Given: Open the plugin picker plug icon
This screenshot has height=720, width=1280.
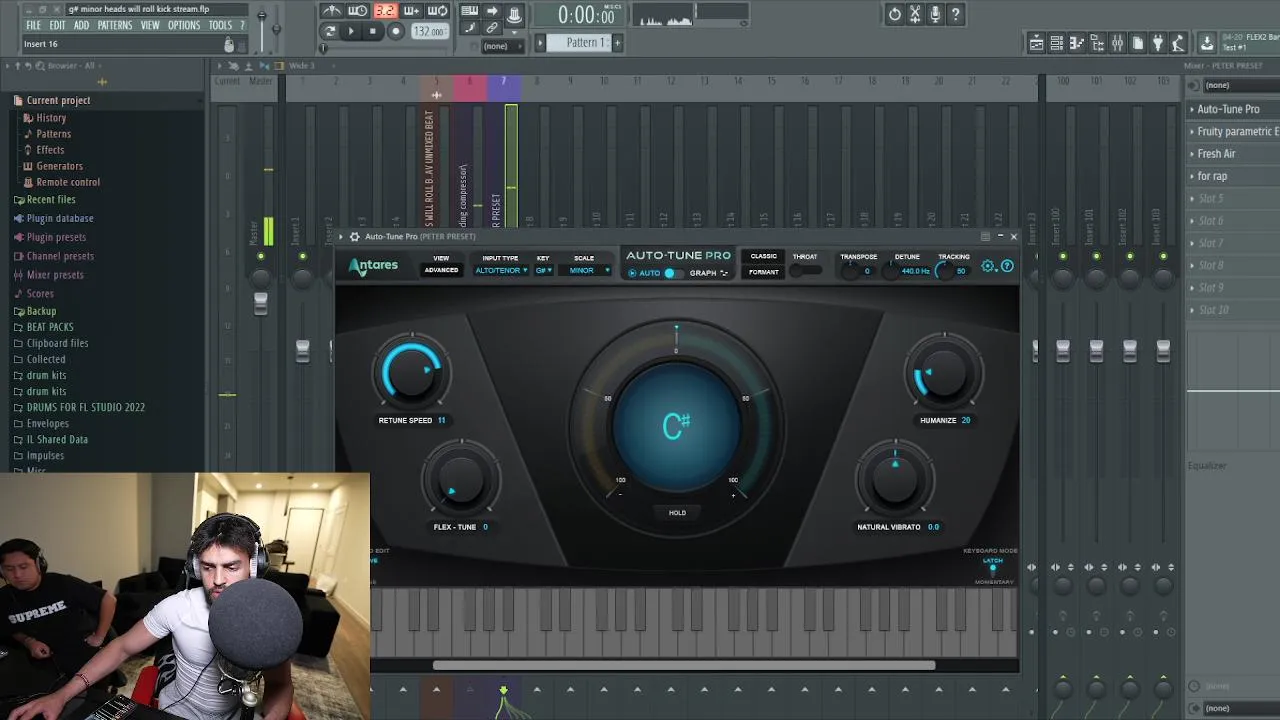Looking at the screenshot, I should (1158, 43).
